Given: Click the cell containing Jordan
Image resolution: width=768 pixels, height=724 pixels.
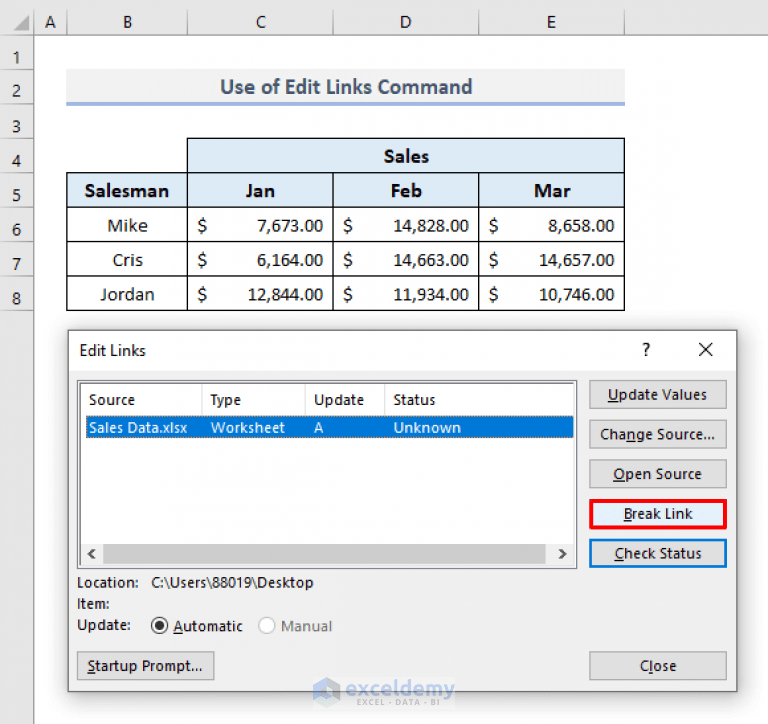Looking at the screenshot, I should point(127,293).
